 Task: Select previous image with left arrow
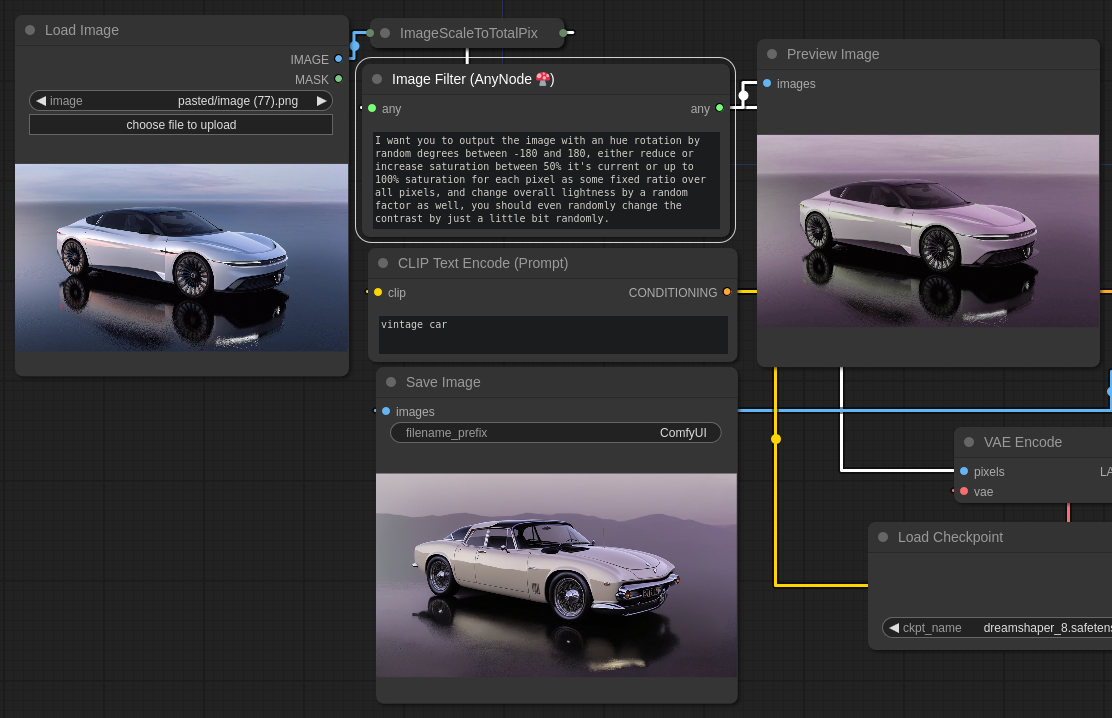point(41,100)
